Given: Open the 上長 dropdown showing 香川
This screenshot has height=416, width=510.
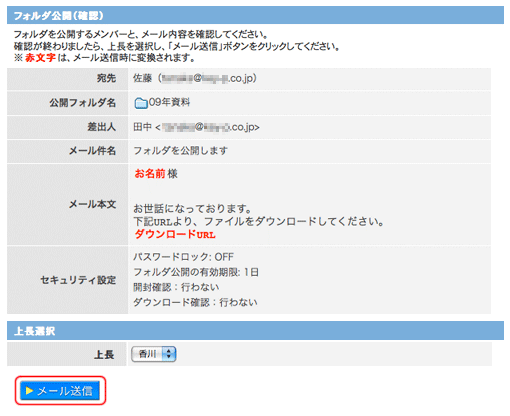Looking at the screenshot, I should (x=154, y=354).
